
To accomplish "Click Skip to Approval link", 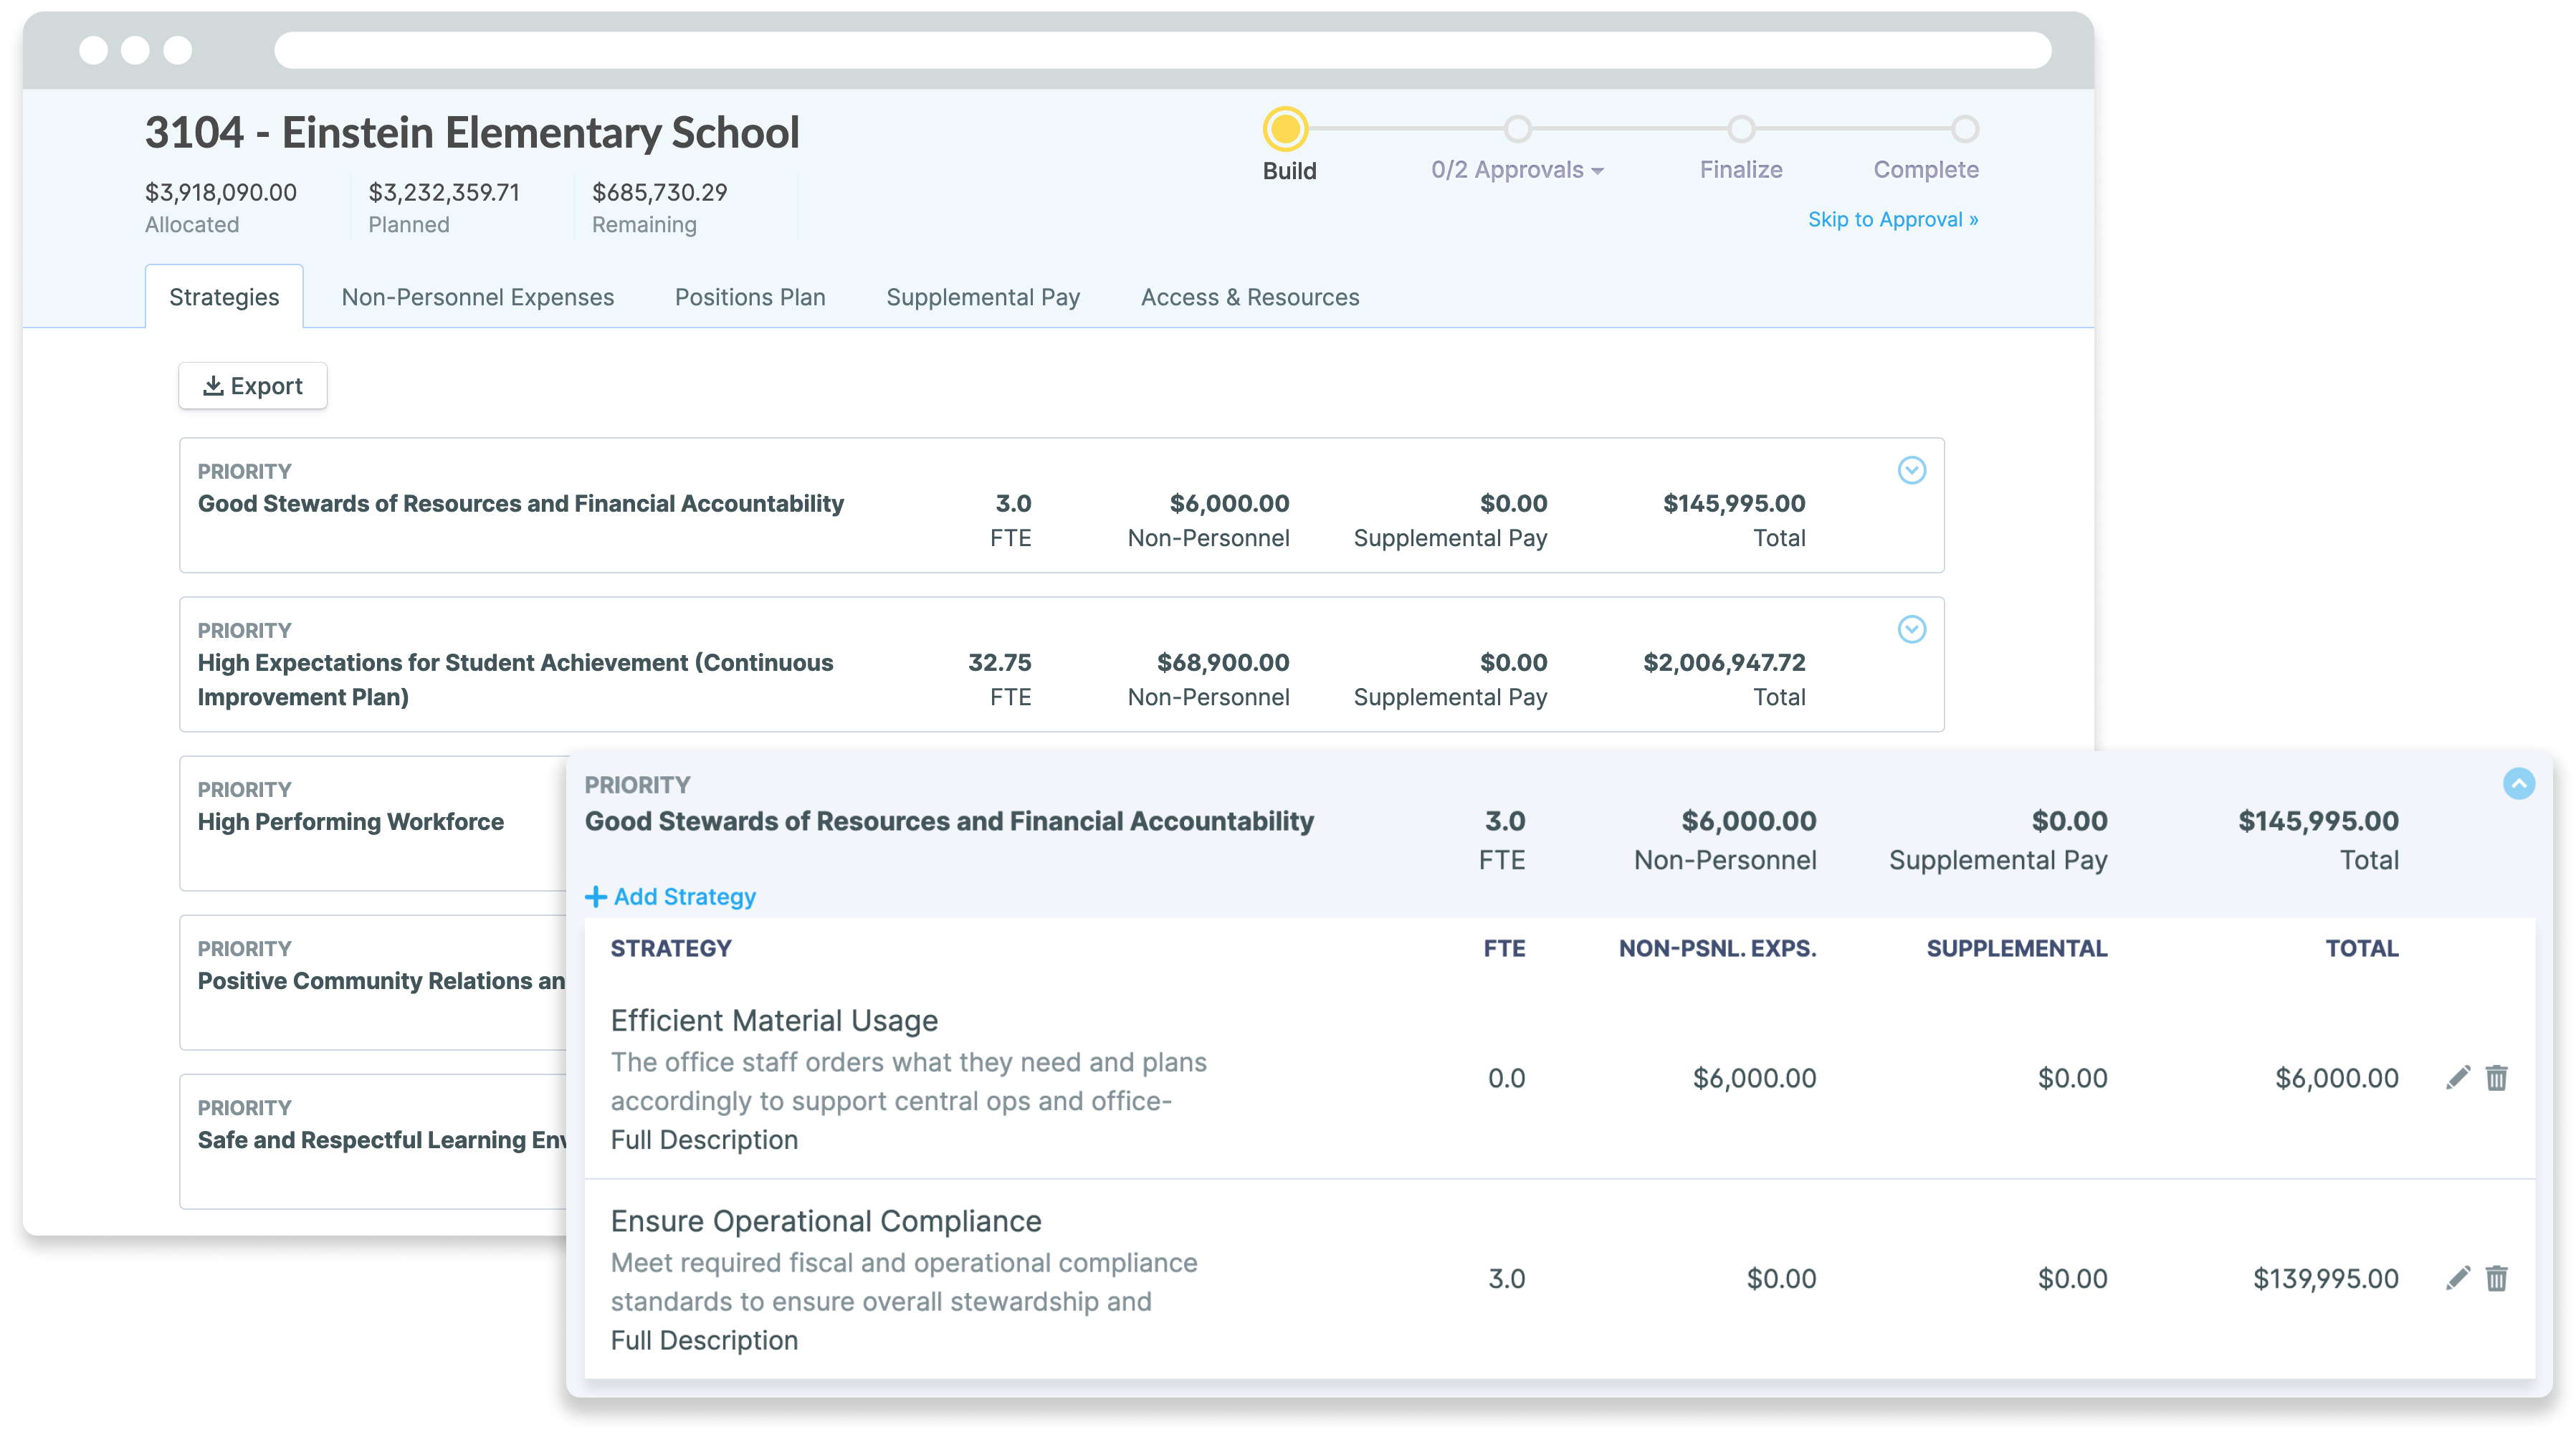I will [x=1892, y=219].
